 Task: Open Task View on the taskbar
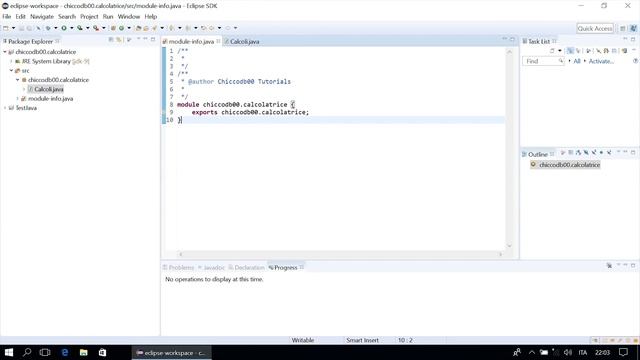45,352
